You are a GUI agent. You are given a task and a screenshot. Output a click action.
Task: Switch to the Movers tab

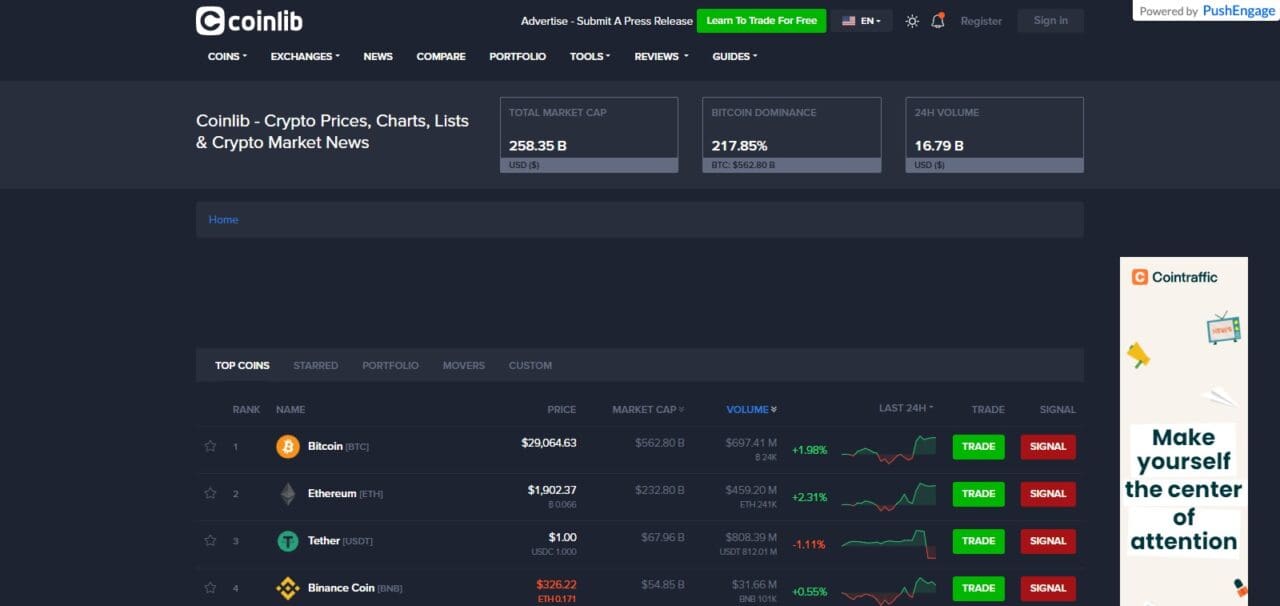coord(464,365)
